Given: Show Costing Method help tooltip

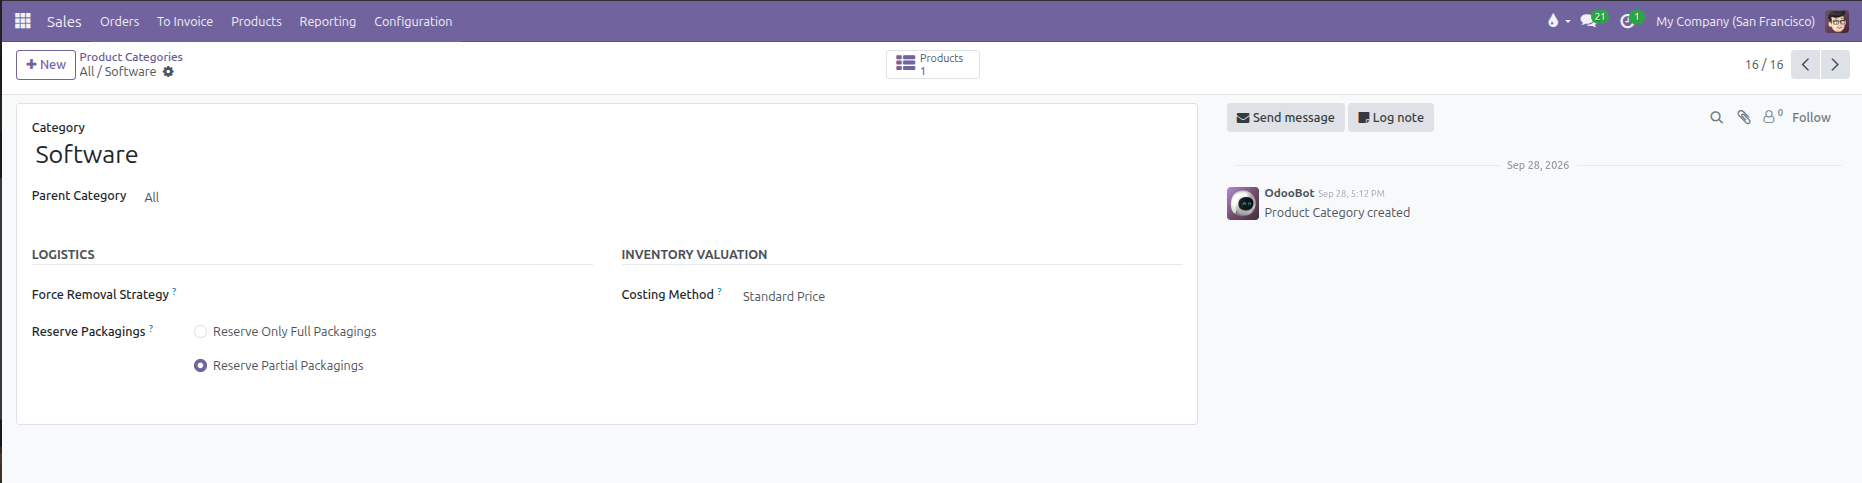Looking at the screenshot, I should [x=719, y=291].
